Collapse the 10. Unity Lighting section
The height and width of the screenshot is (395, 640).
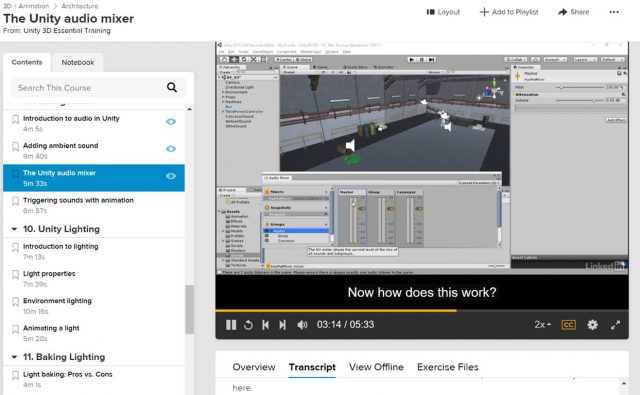[14, 229]
